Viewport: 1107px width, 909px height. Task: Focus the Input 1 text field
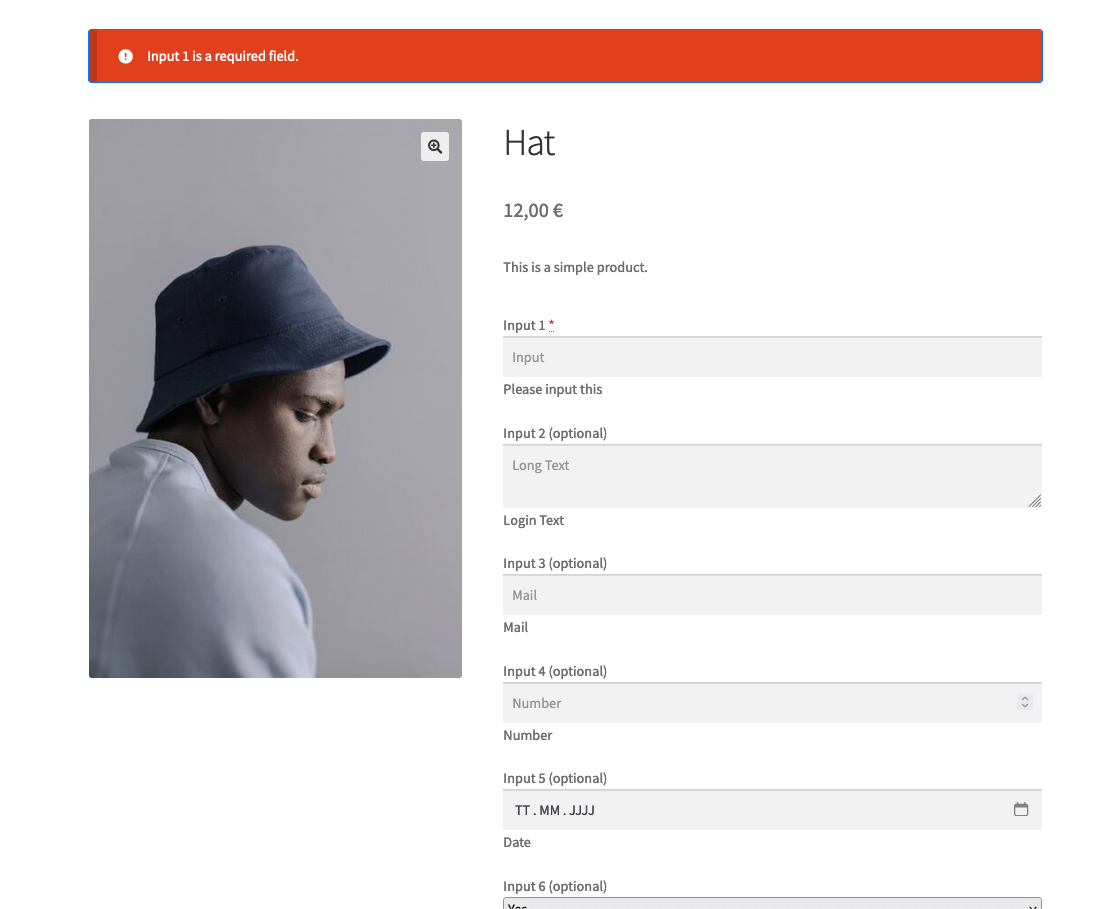tap(772, 357)
